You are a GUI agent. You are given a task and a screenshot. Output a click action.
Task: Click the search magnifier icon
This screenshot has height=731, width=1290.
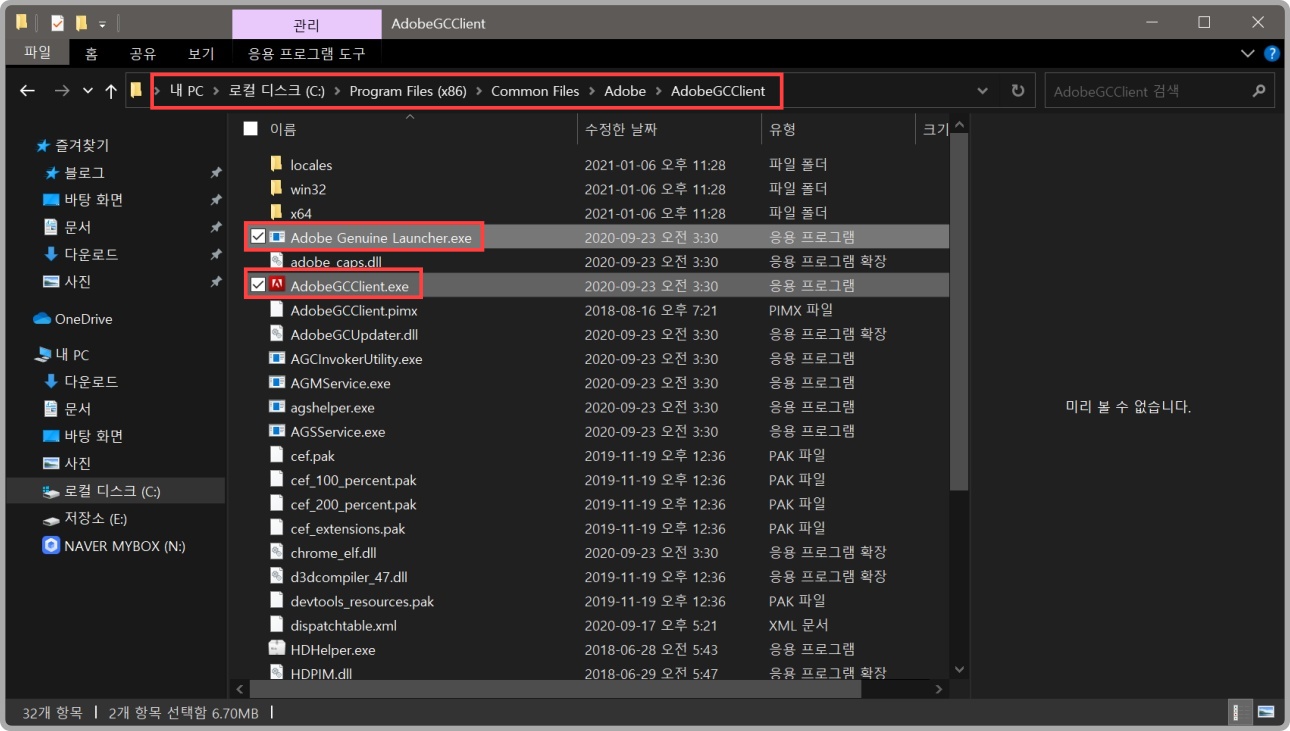pyautogui.click(x=1259, y=91)
